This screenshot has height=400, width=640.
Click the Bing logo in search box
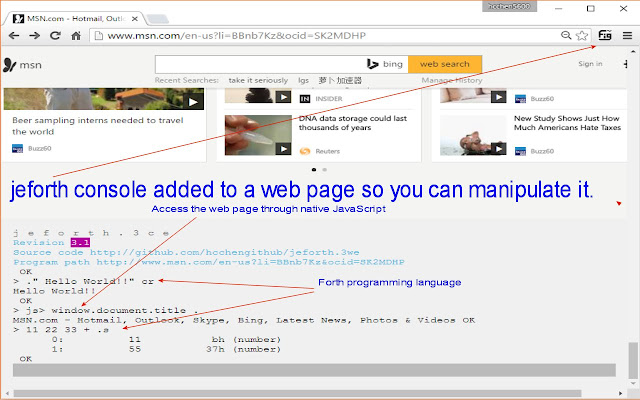click(384, 64)
